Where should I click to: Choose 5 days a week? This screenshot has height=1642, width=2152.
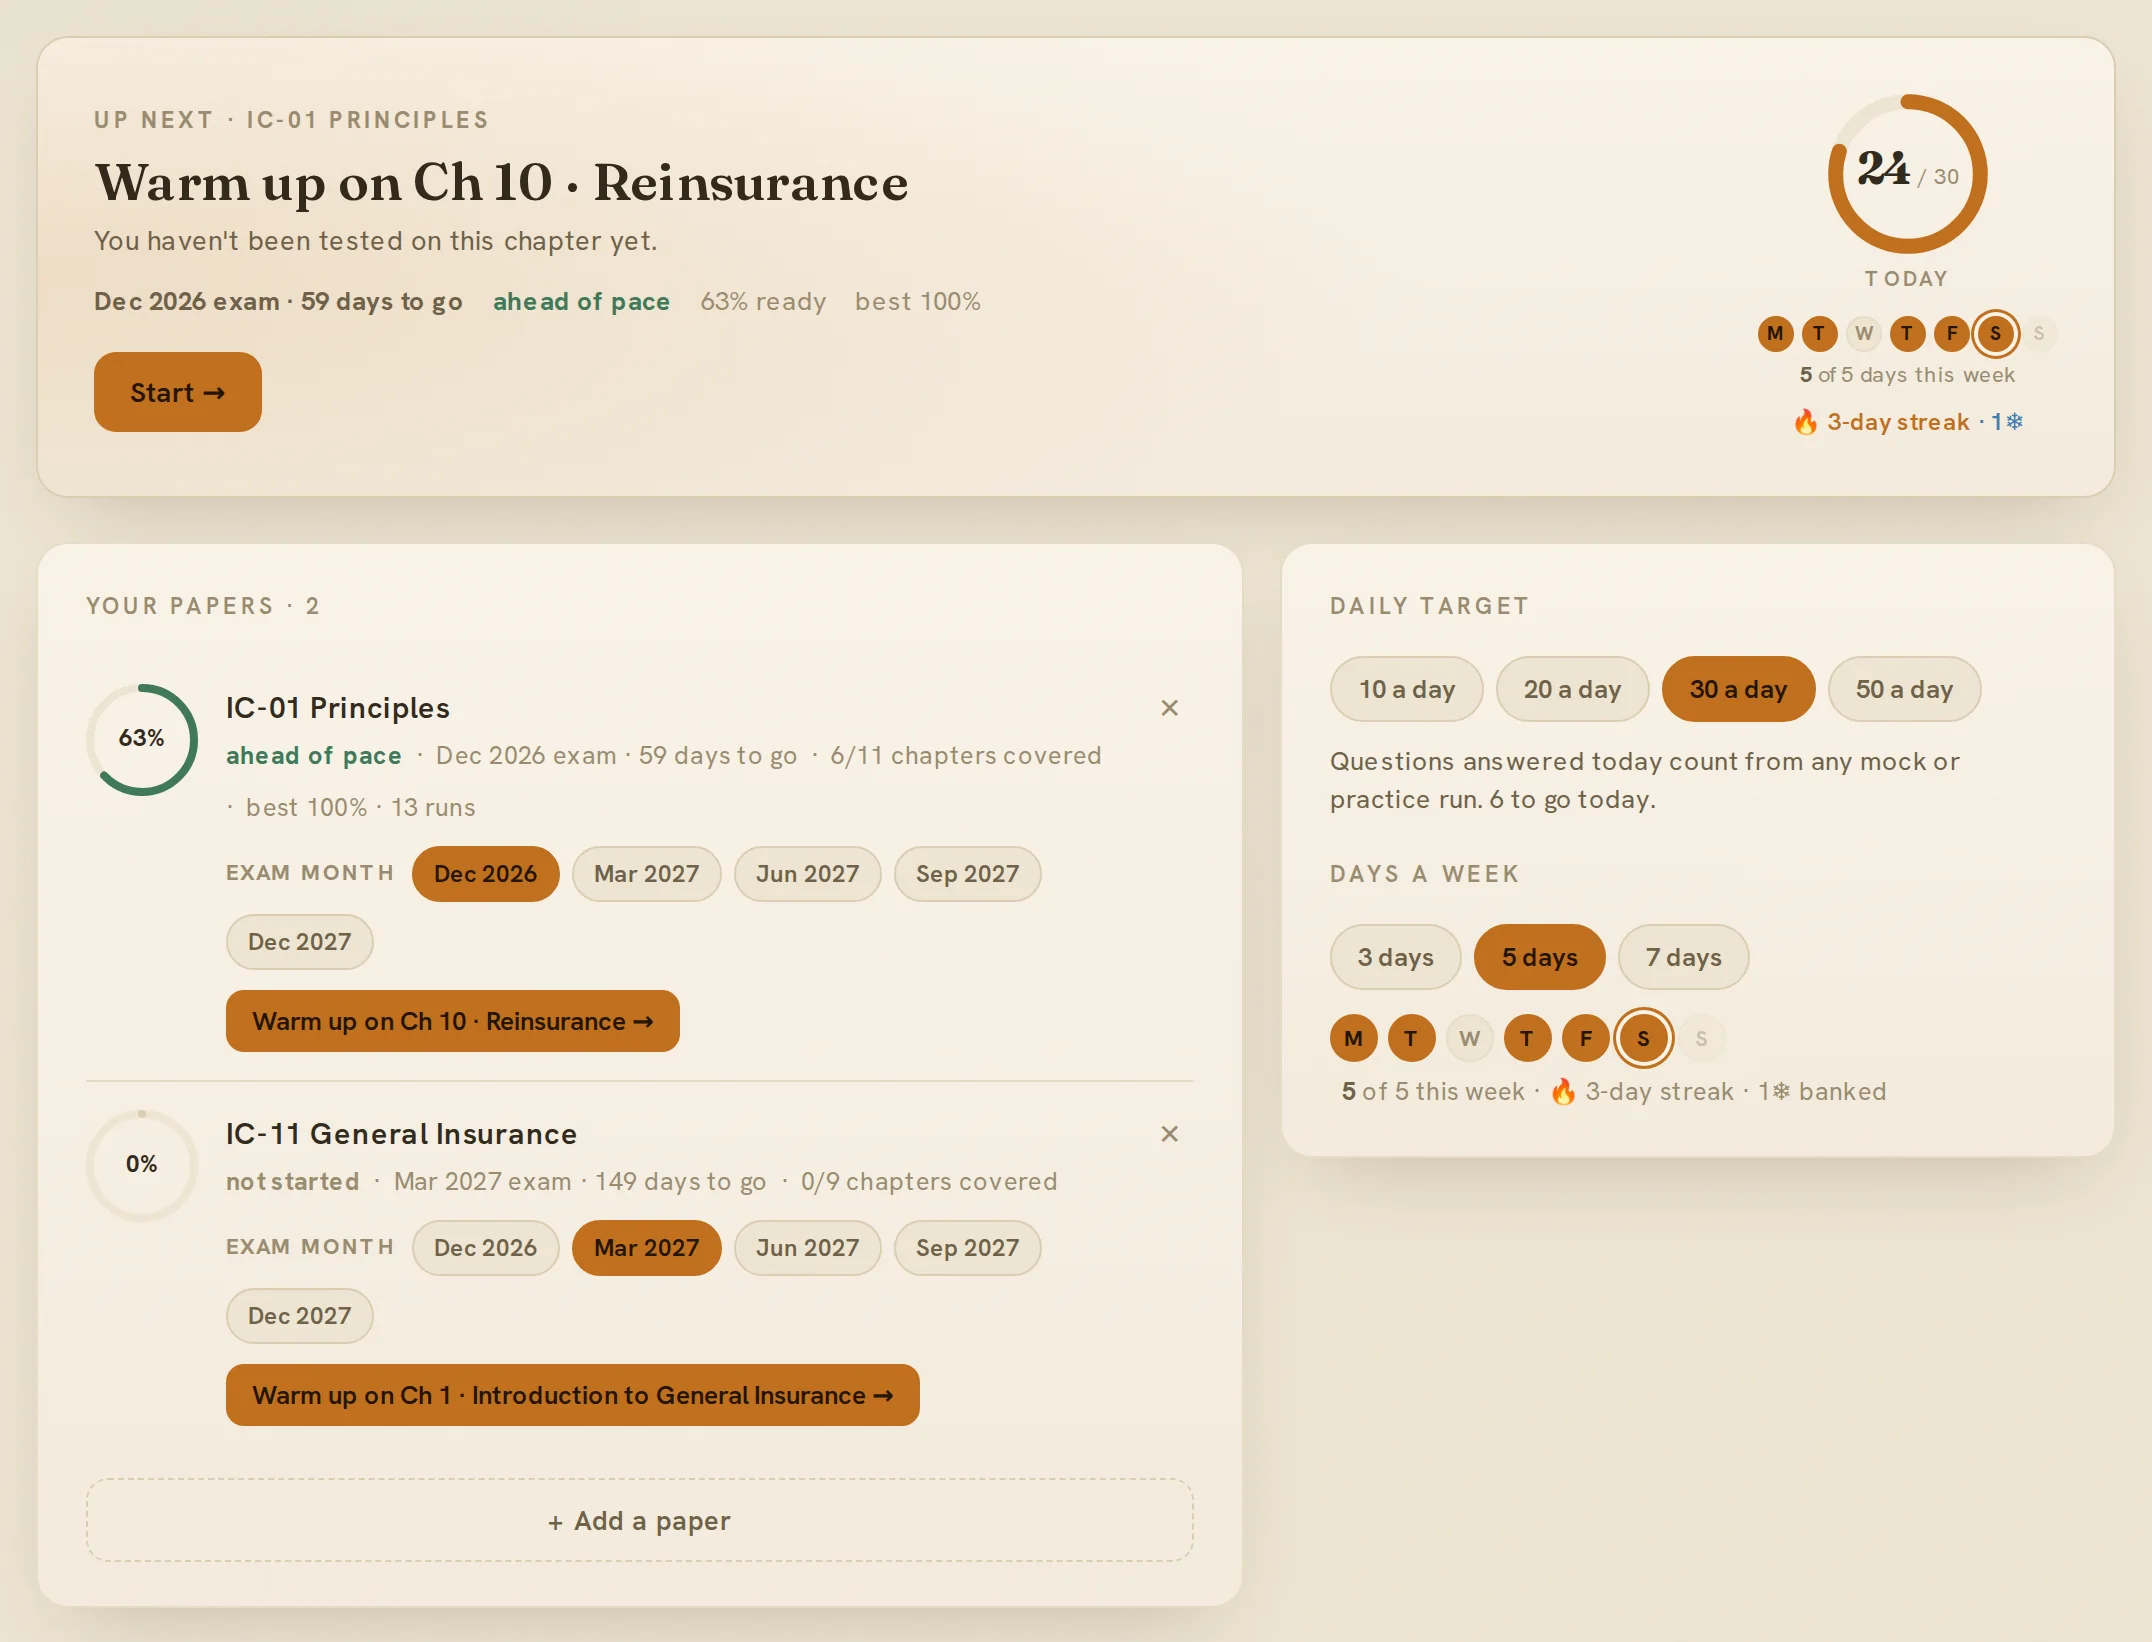tap(1540, 957)
